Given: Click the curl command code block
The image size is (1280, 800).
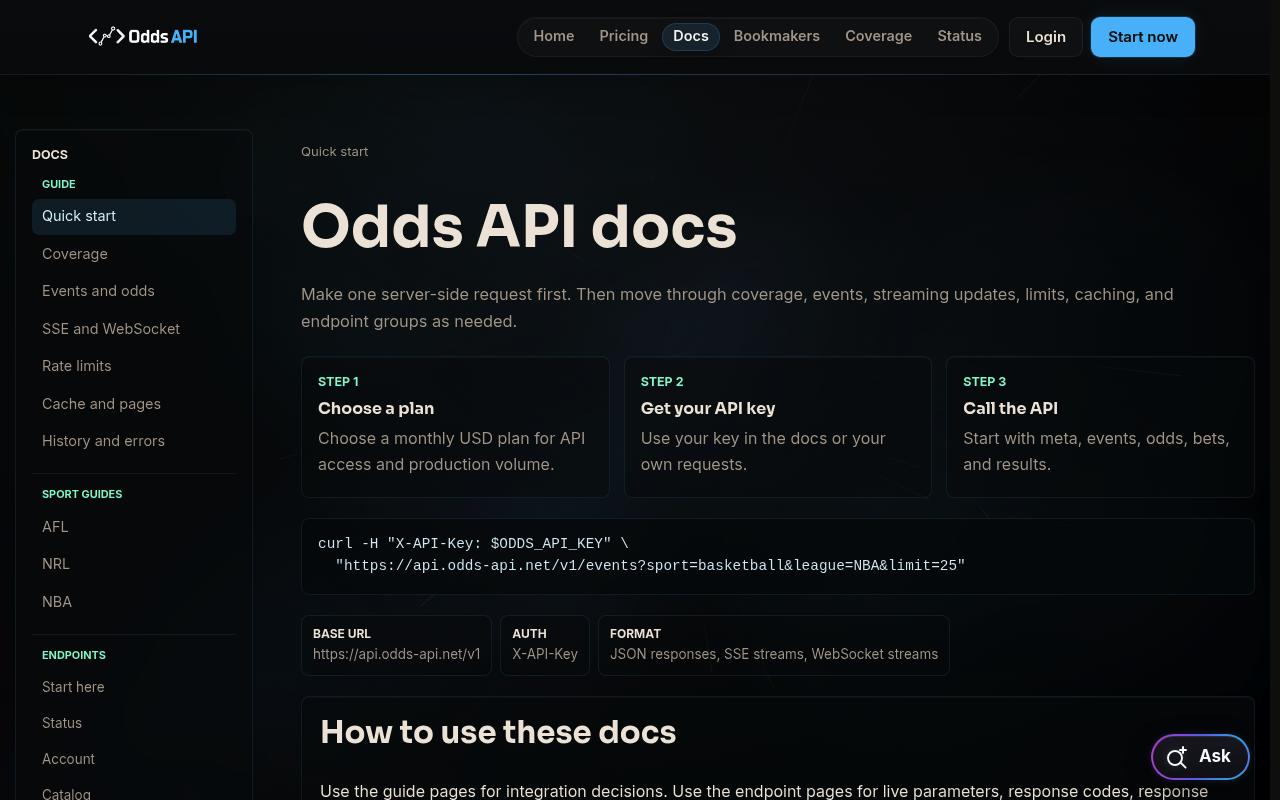Looking at the screenshot, I should 778,556.
